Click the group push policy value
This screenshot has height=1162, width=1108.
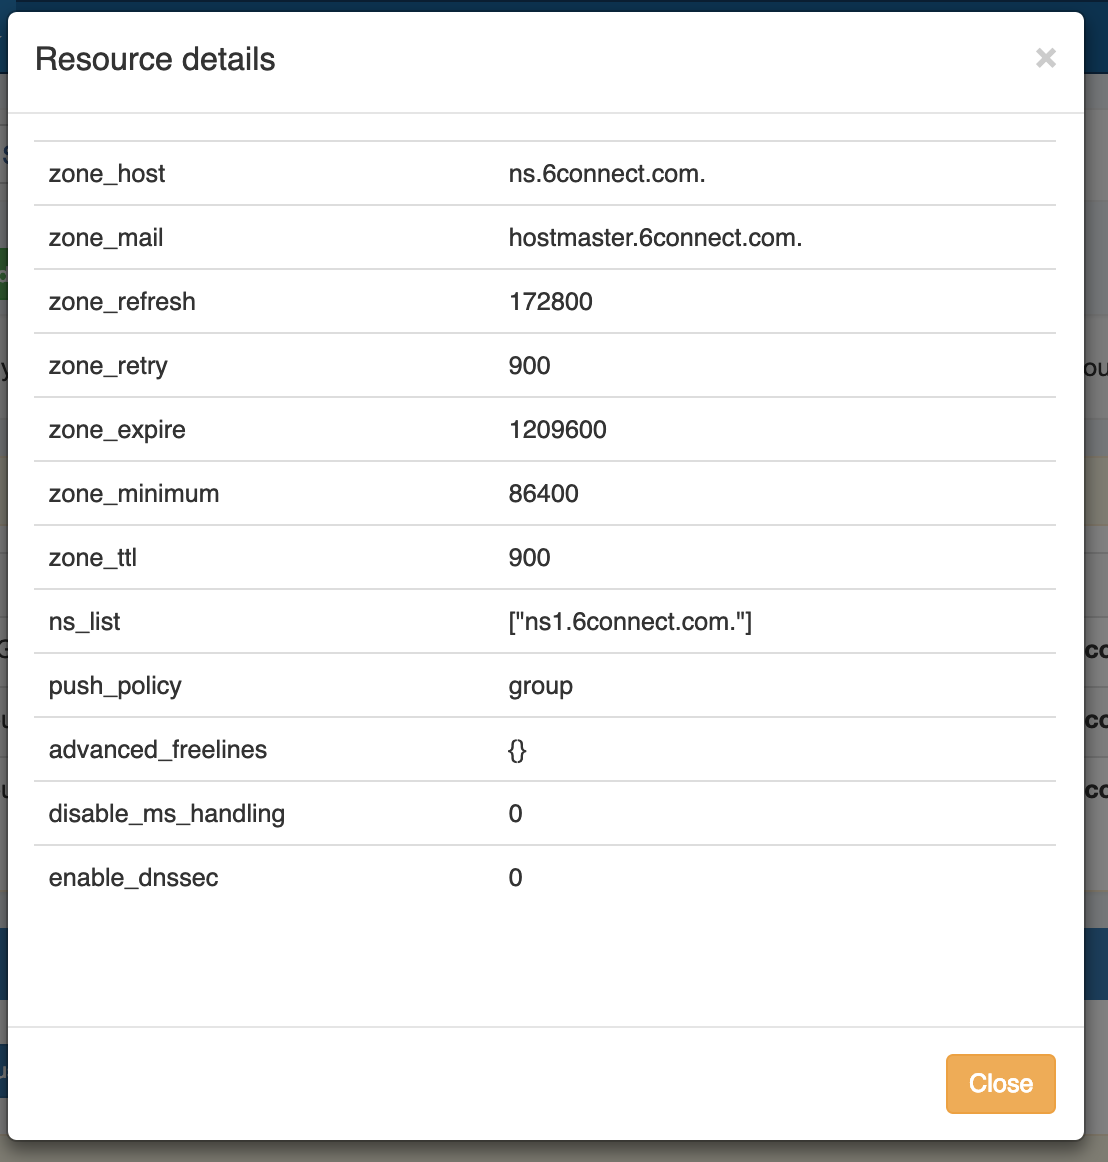[540, 686]
